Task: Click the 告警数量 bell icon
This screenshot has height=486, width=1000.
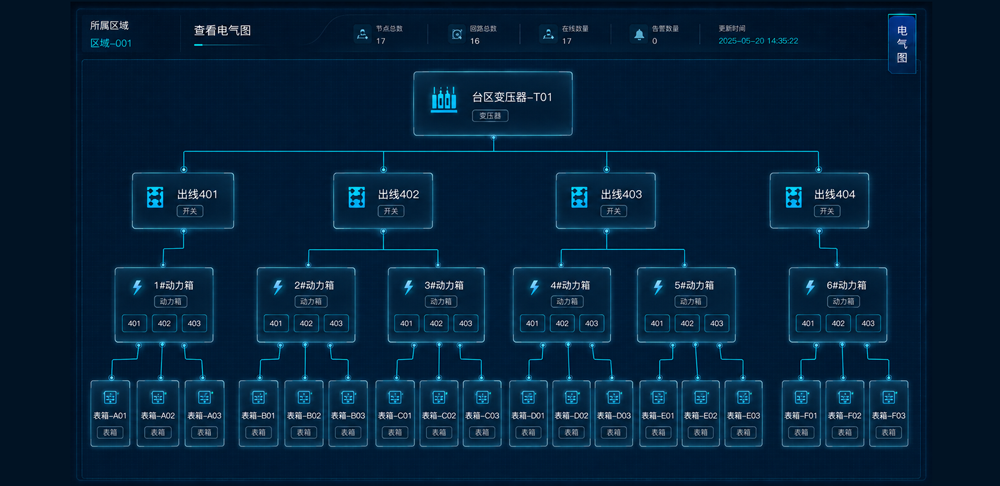Action: pyautogui.click(x=639, y=34)
